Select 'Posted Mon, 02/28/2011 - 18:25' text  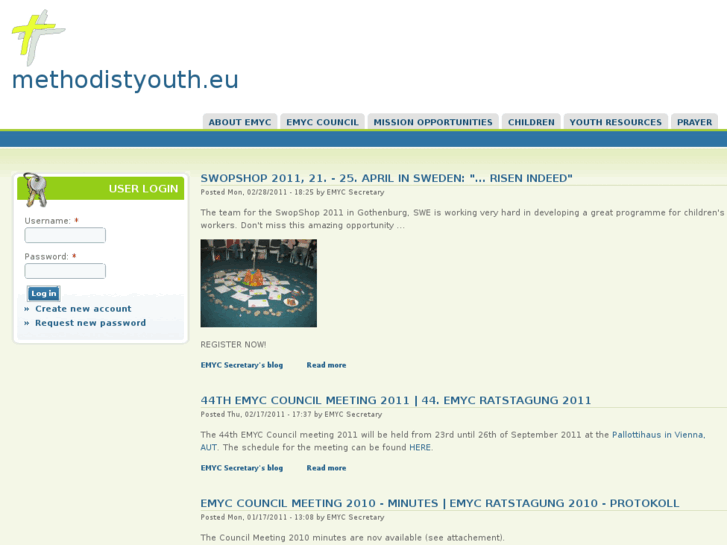pos(257,192)
